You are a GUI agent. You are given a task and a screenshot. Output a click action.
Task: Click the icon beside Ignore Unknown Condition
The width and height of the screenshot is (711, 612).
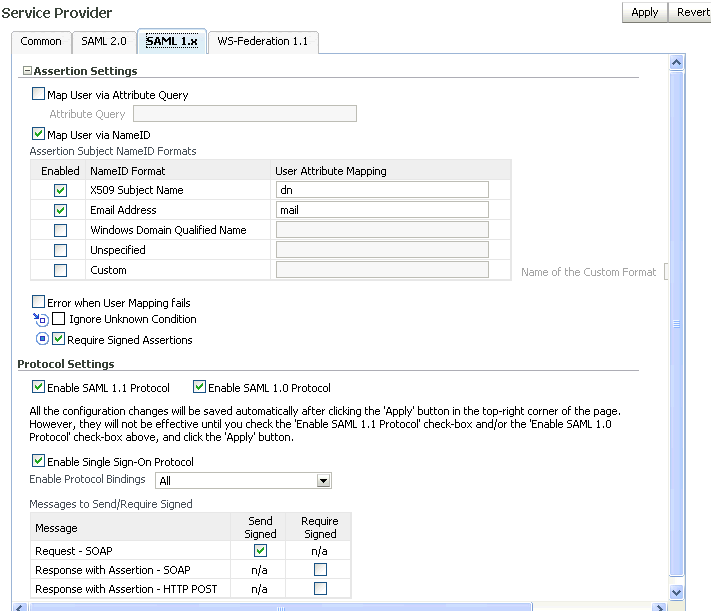[x=41, y=320]
